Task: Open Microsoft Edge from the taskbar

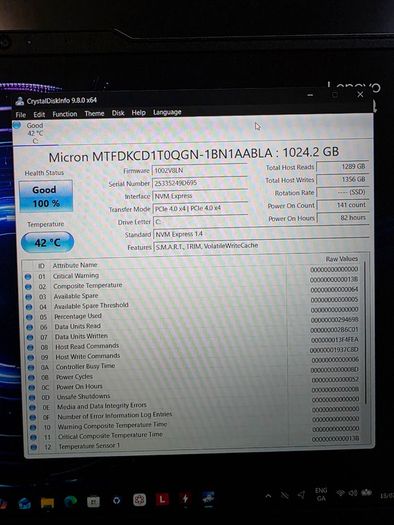Action: pyautogui.click(x=71, y=501)
